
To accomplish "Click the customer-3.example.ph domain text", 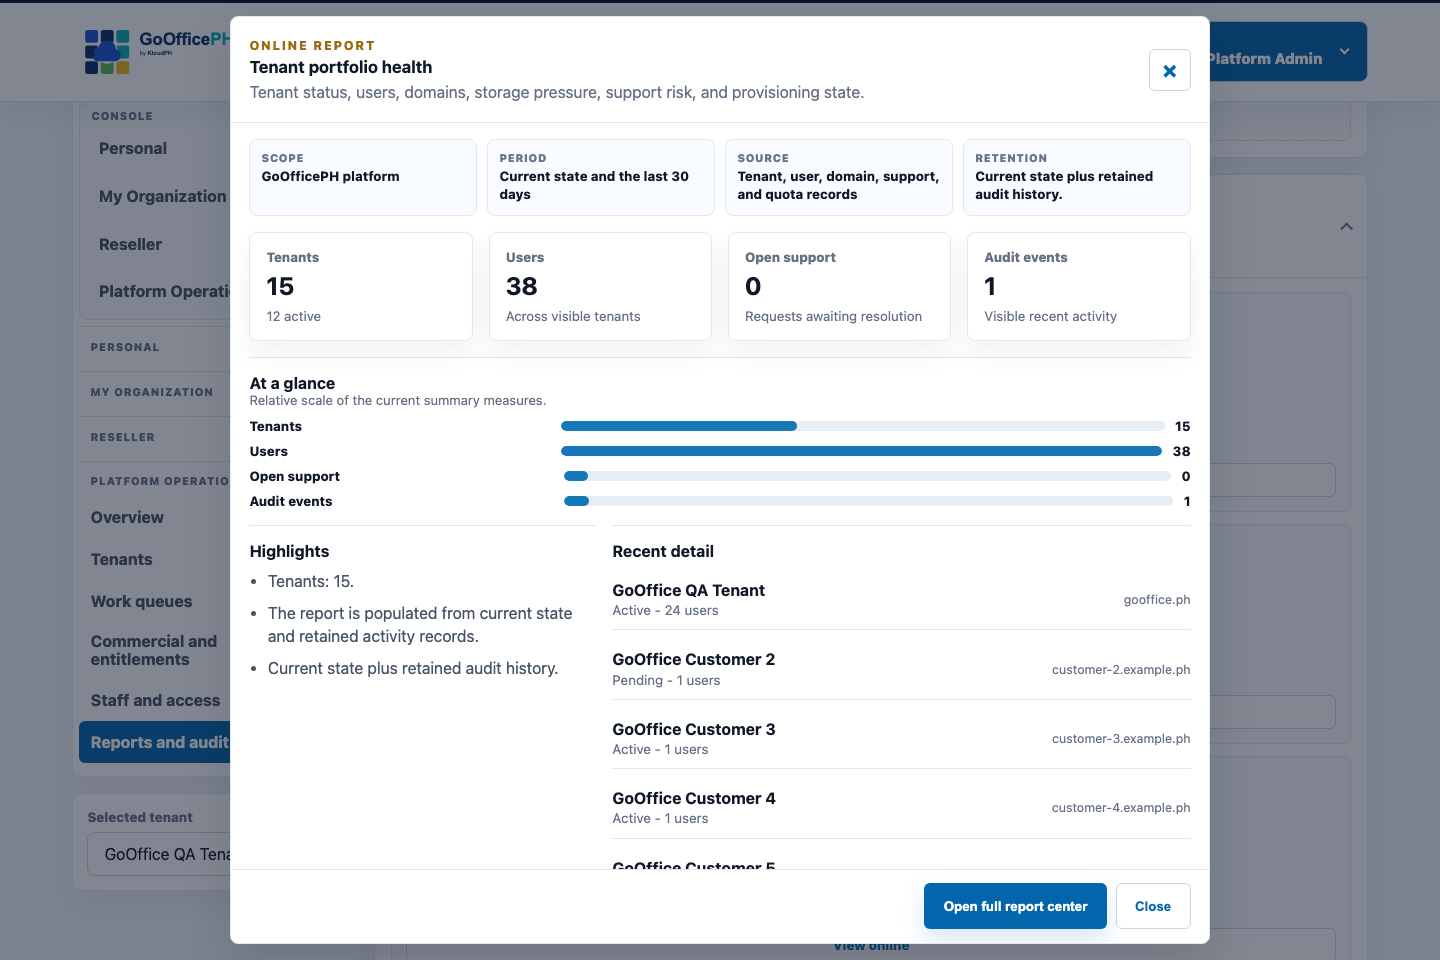I will tap(1121, 739).
